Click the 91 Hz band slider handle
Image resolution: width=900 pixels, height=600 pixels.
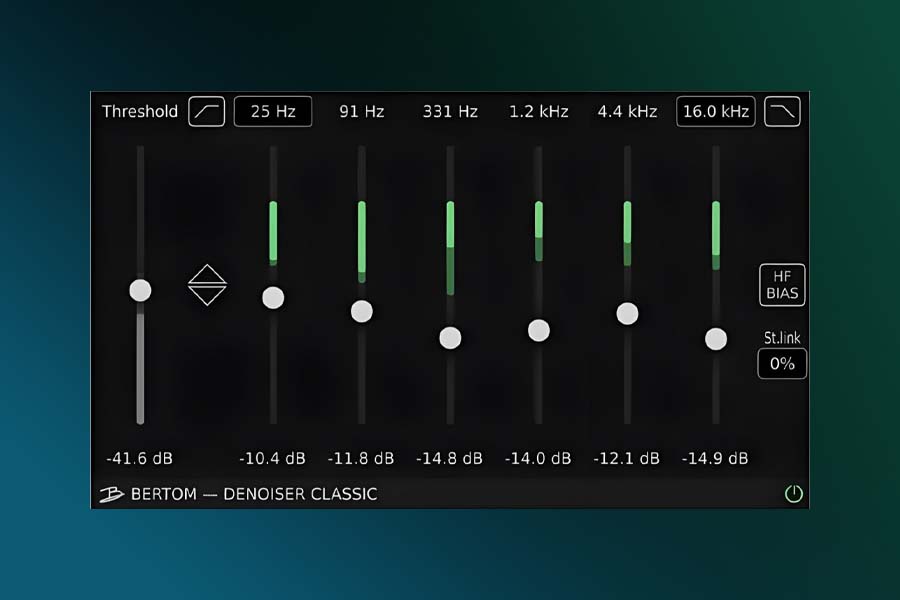(x=362, y=311)
